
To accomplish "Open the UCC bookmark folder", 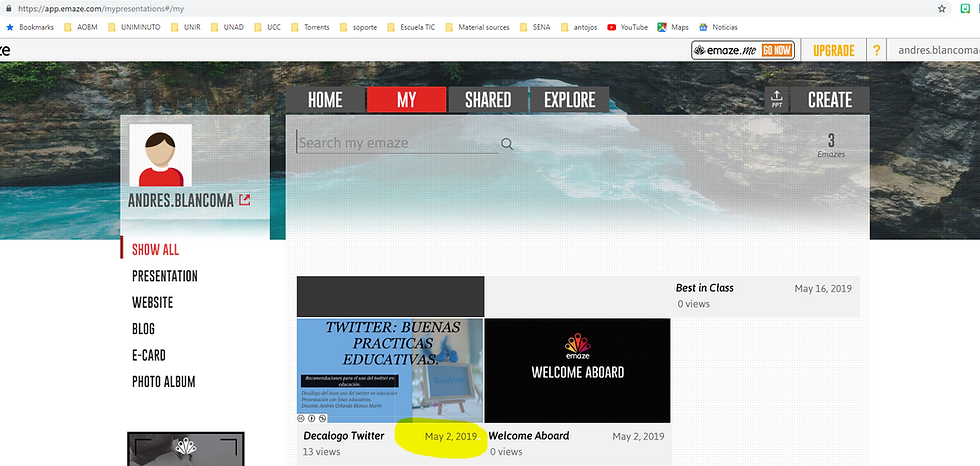I will tap(268, 27).
